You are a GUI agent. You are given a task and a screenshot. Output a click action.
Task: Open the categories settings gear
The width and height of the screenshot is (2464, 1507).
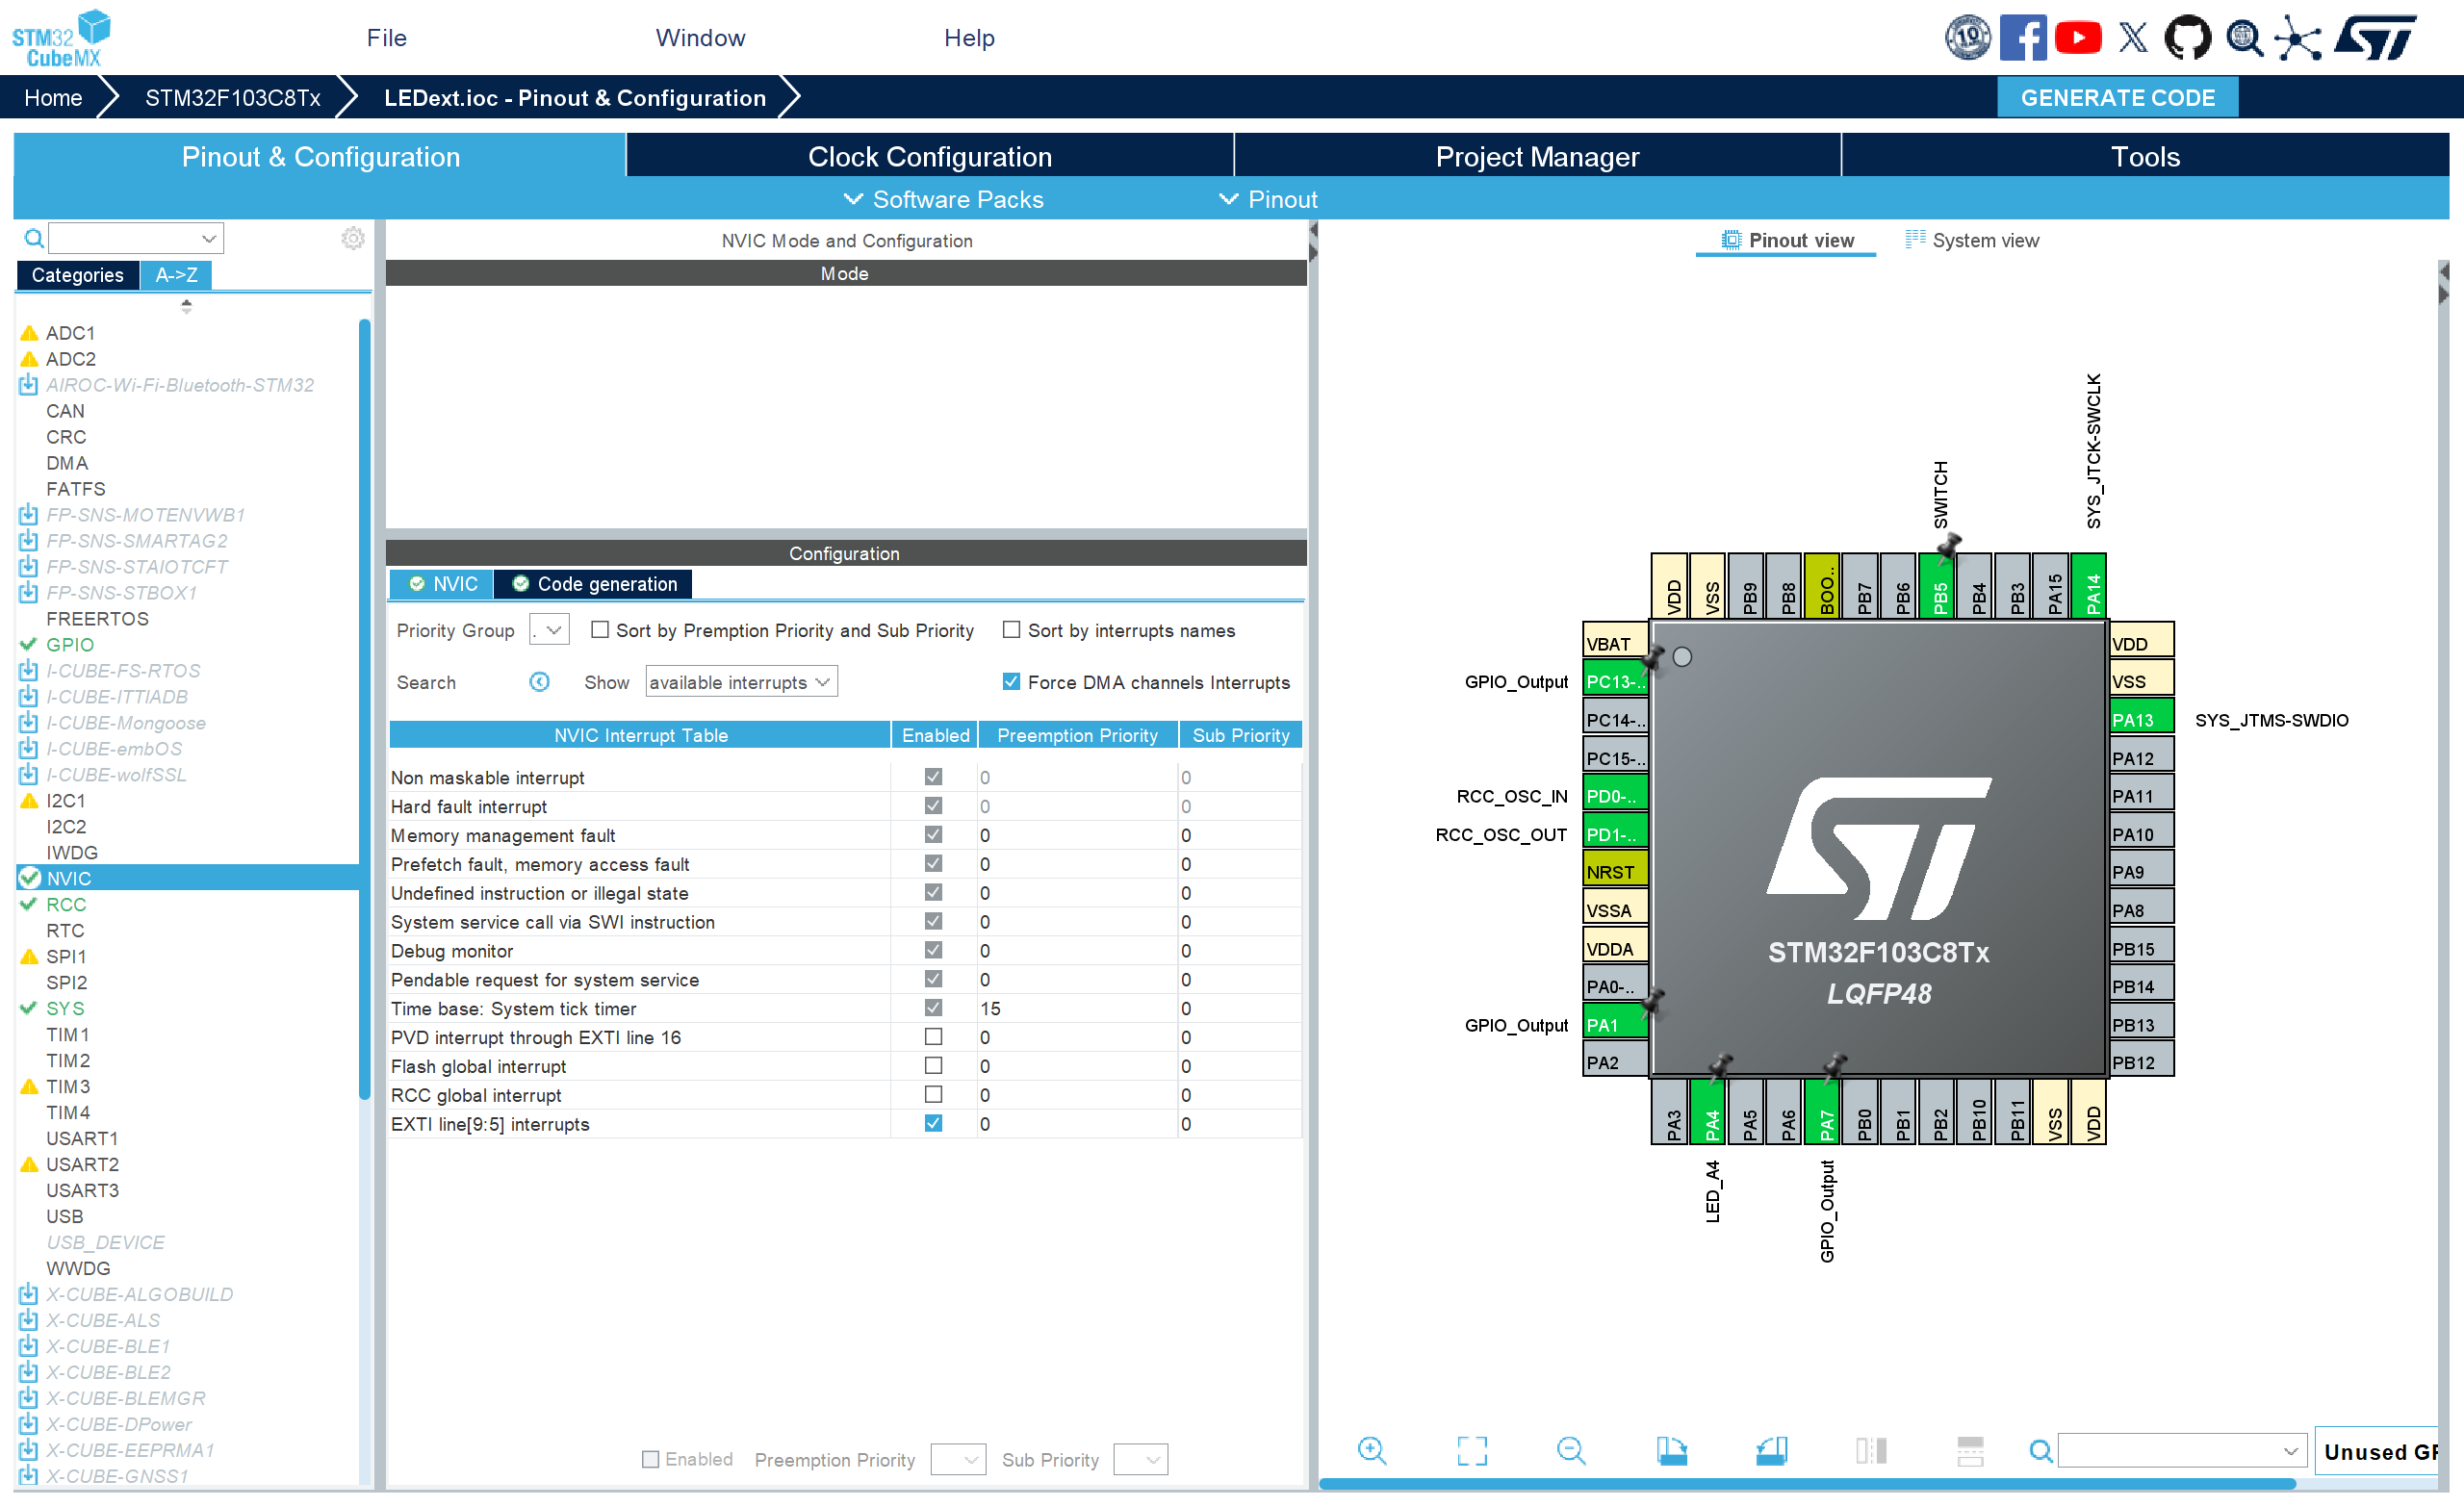click(353, 238)
